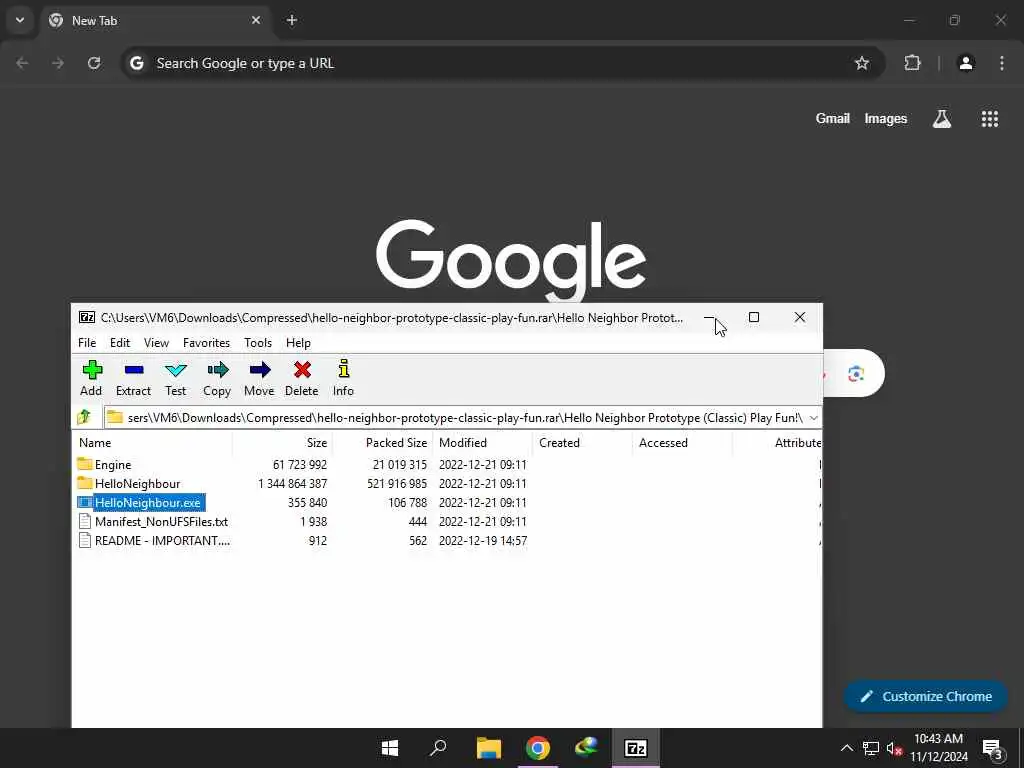This screenshot has width=1024, height=768.
Task: Sort by the Created column header
Action: pyautogui.click(x=583, y=443)
